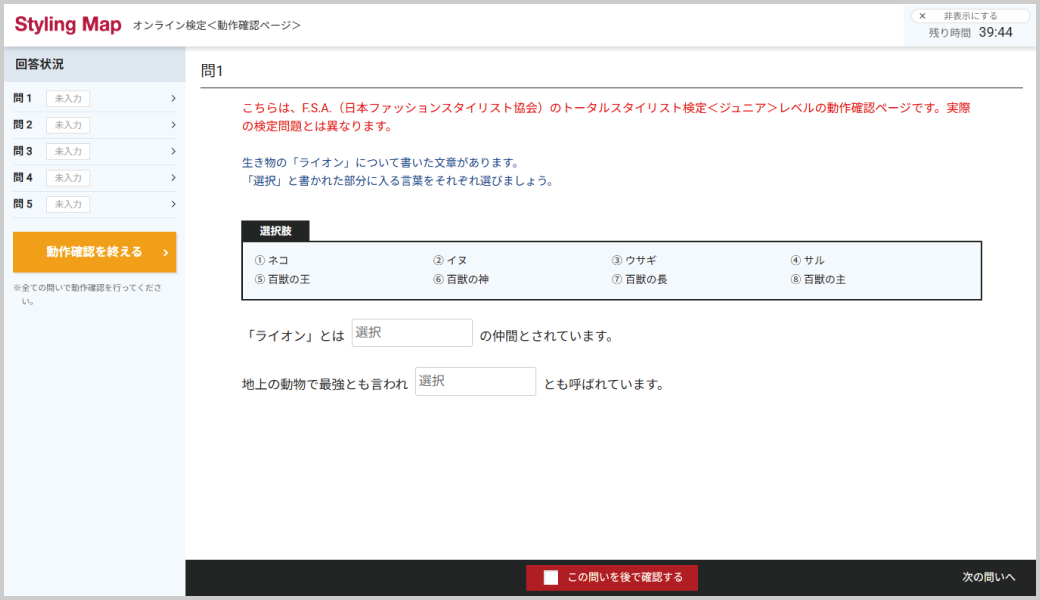Check the この問いを後で確認する checkbox
The width and height of the screenshot is (1040, 600).
coord(550,577)
